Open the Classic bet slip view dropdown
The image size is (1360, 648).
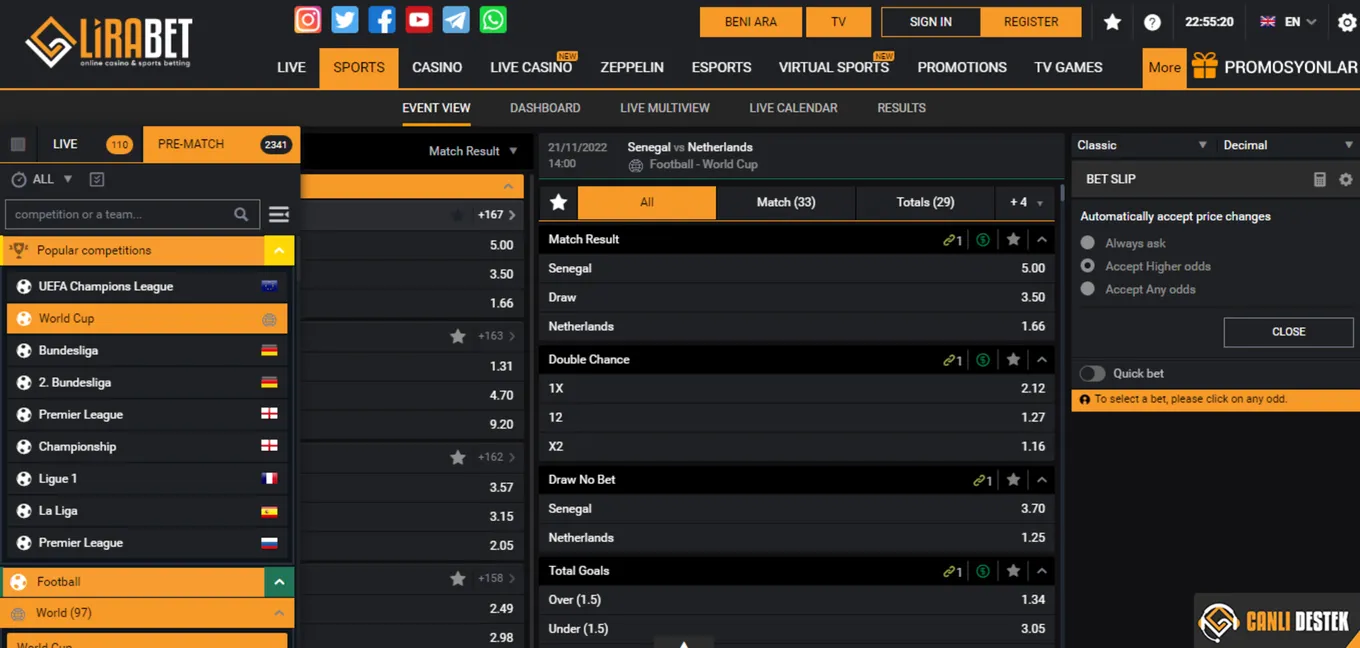1142,145
